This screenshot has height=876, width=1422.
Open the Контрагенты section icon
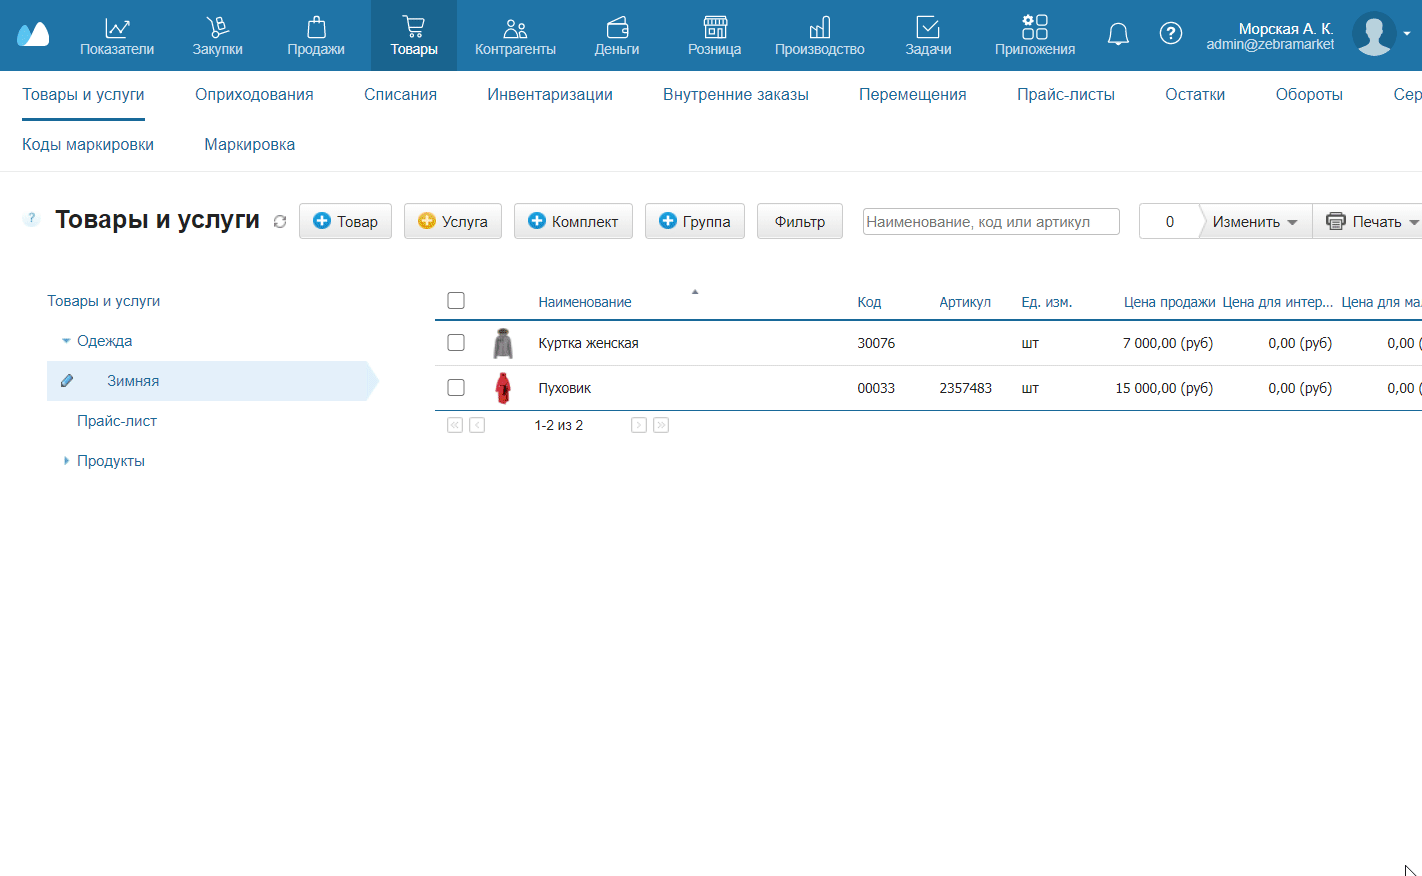click(515, 27)
